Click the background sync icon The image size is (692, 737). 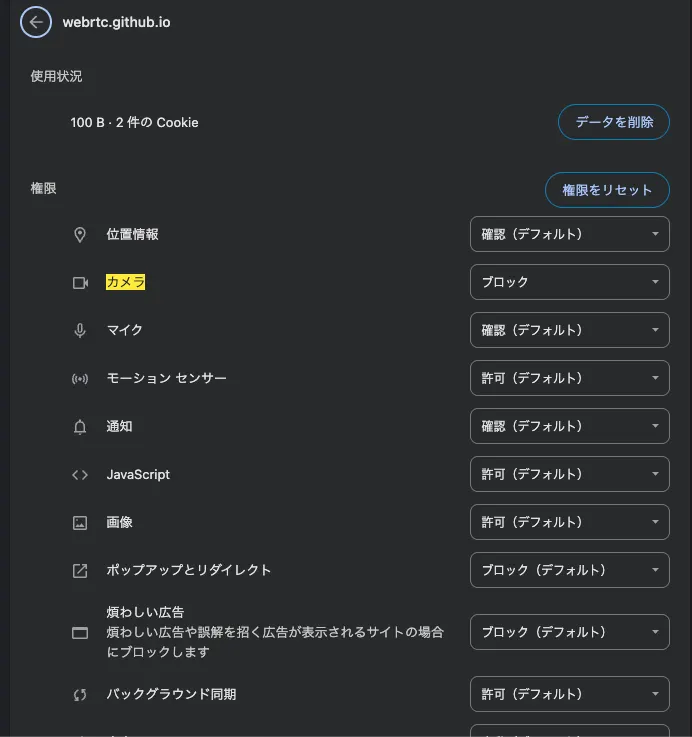80,695
